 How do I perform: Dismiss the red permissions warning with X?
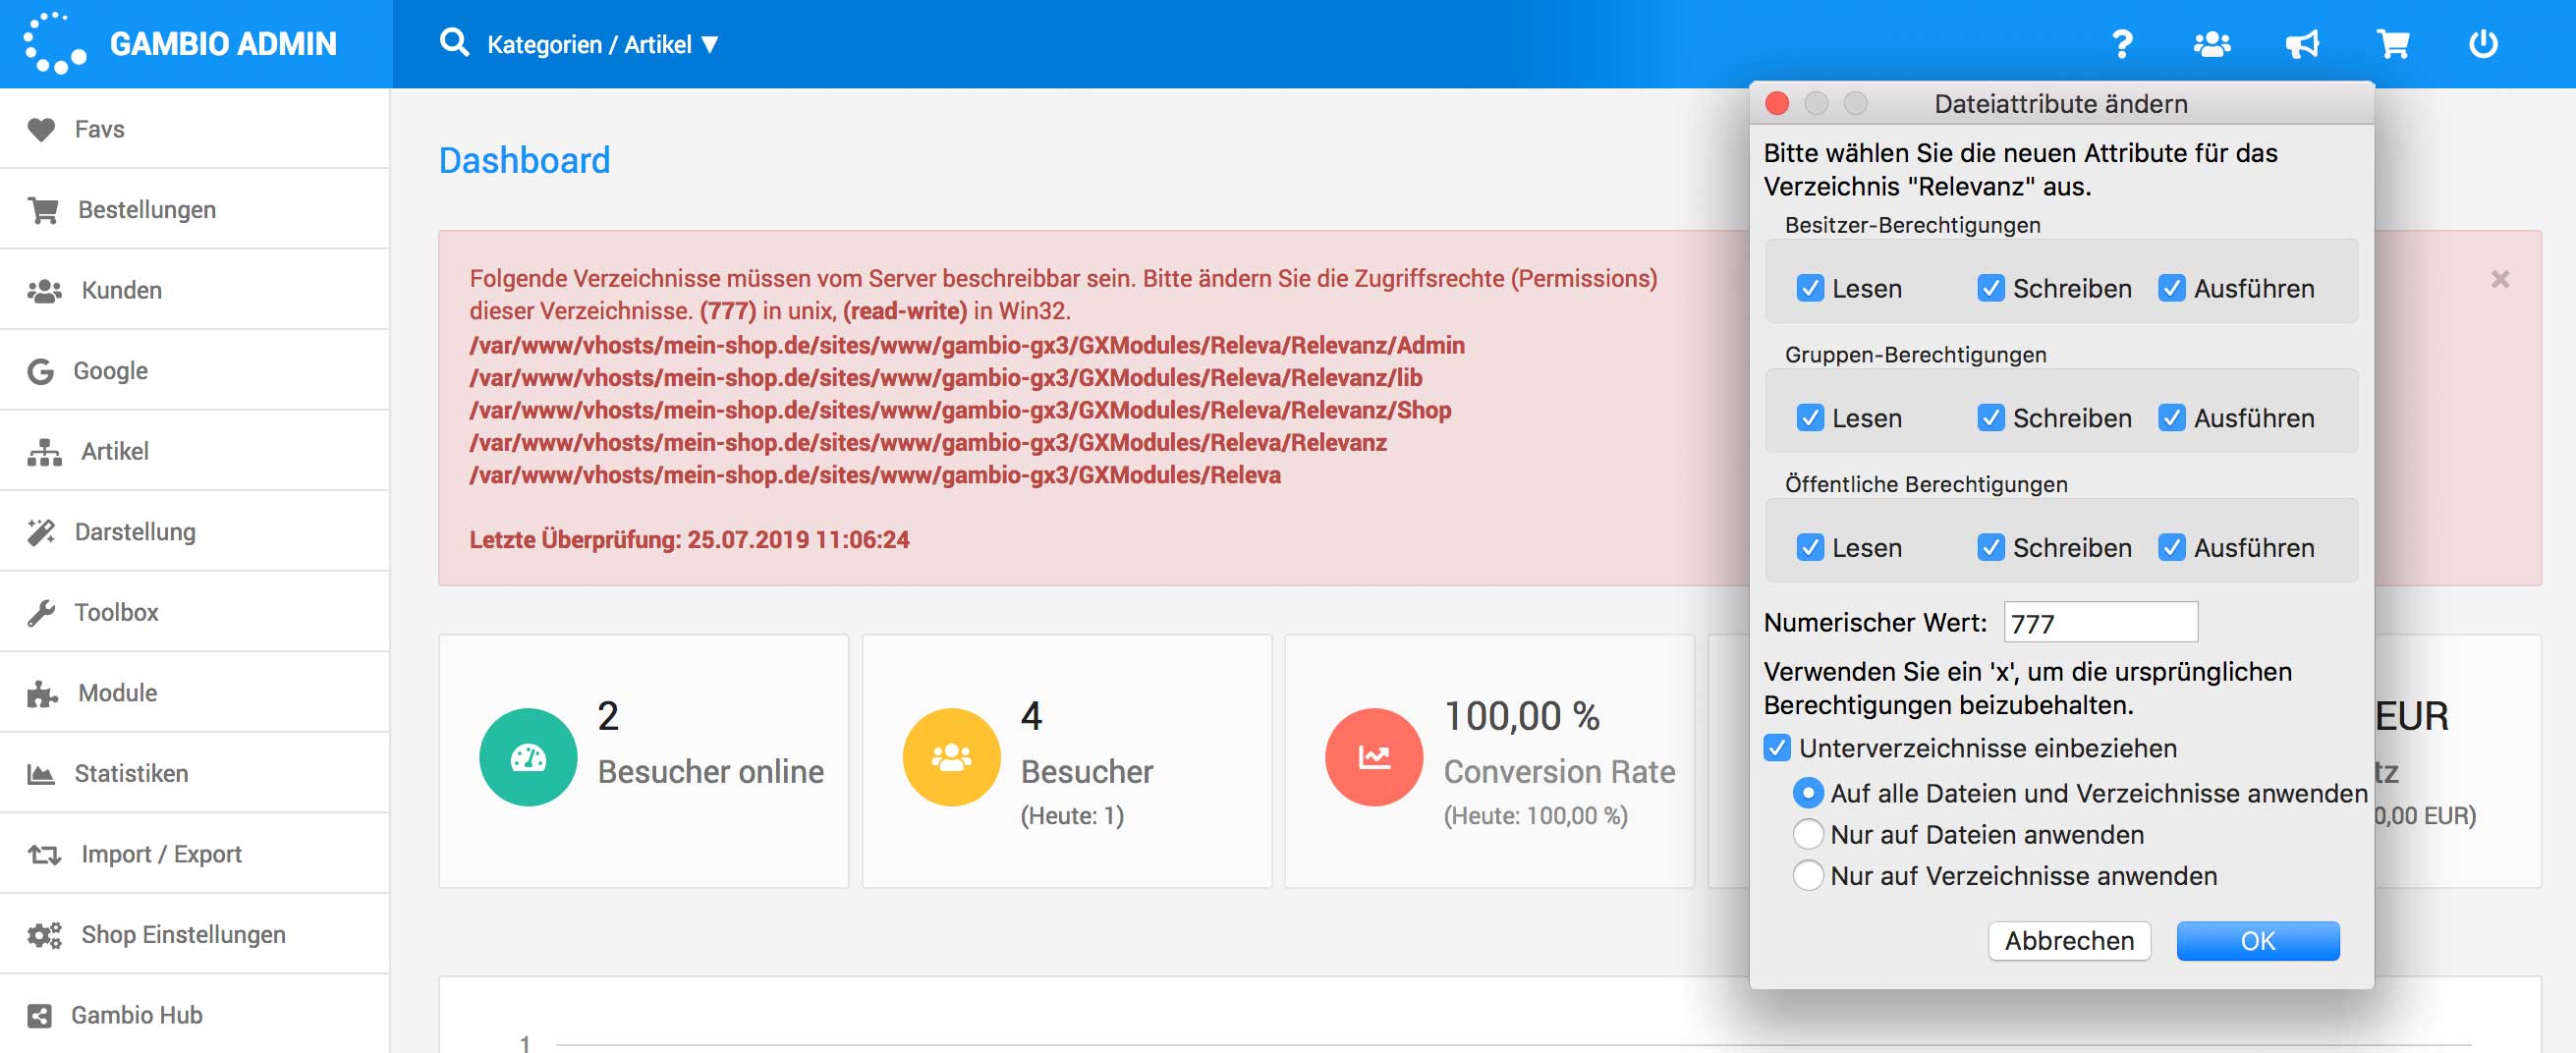(2500, 279)
